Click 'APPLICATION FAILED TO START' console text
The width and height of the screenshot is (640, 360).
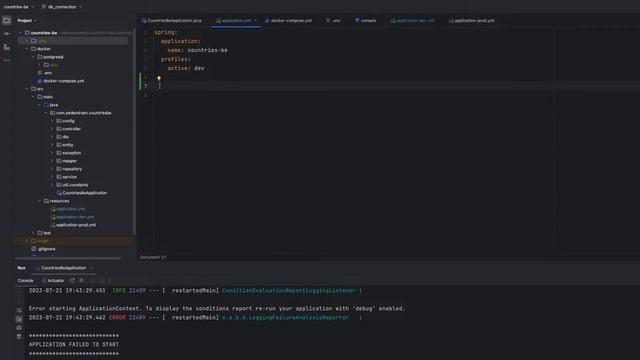point(73,344)
